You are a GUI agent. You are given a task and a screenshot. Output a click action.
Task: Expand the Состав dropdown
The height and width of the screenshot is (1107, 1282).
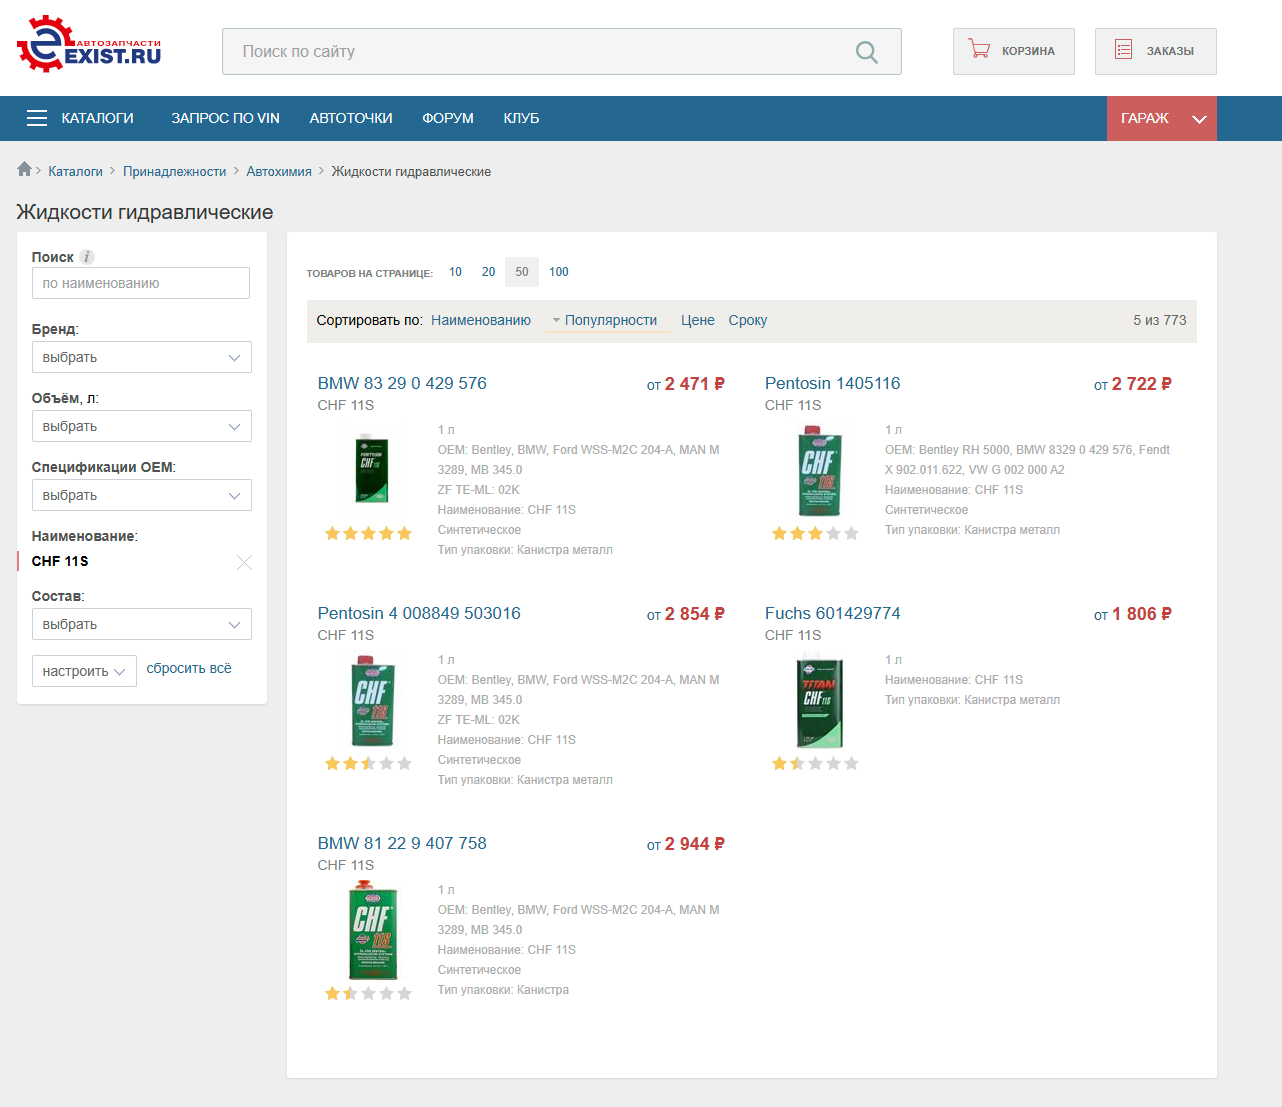(x=142, y=624)
